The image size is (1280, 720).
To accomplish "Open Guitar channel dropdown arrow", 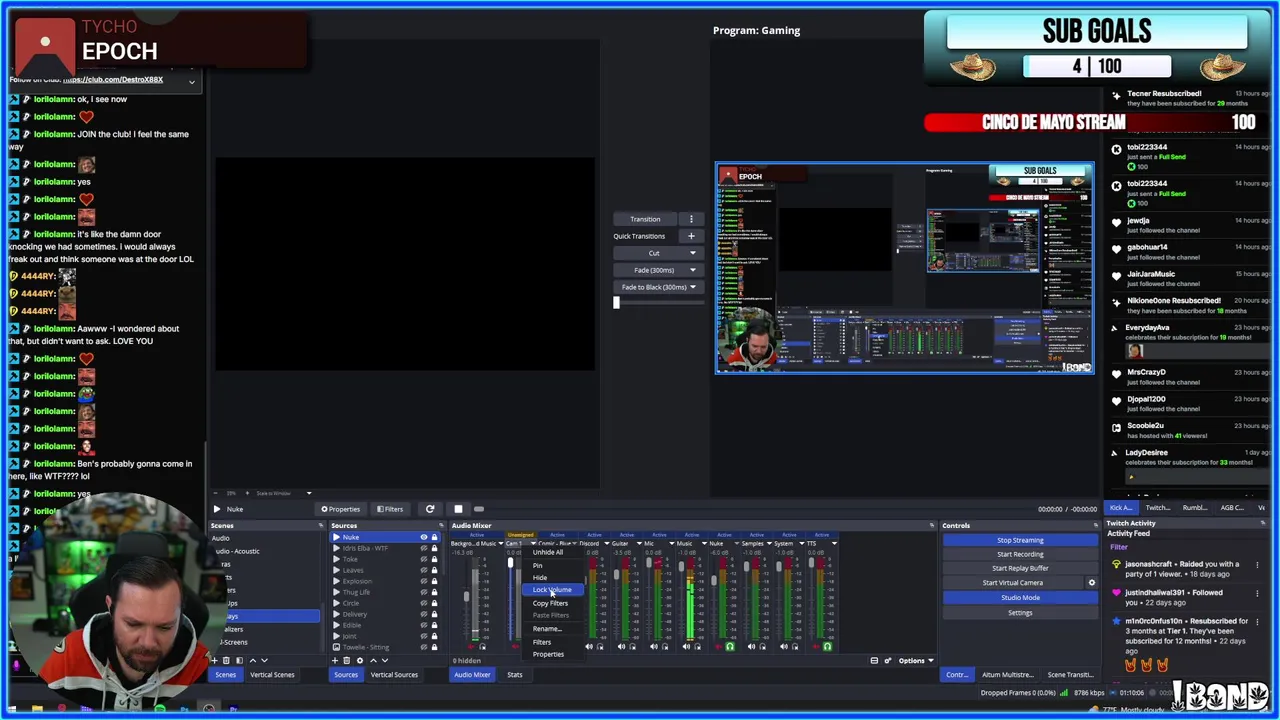I will pos(639,543).
